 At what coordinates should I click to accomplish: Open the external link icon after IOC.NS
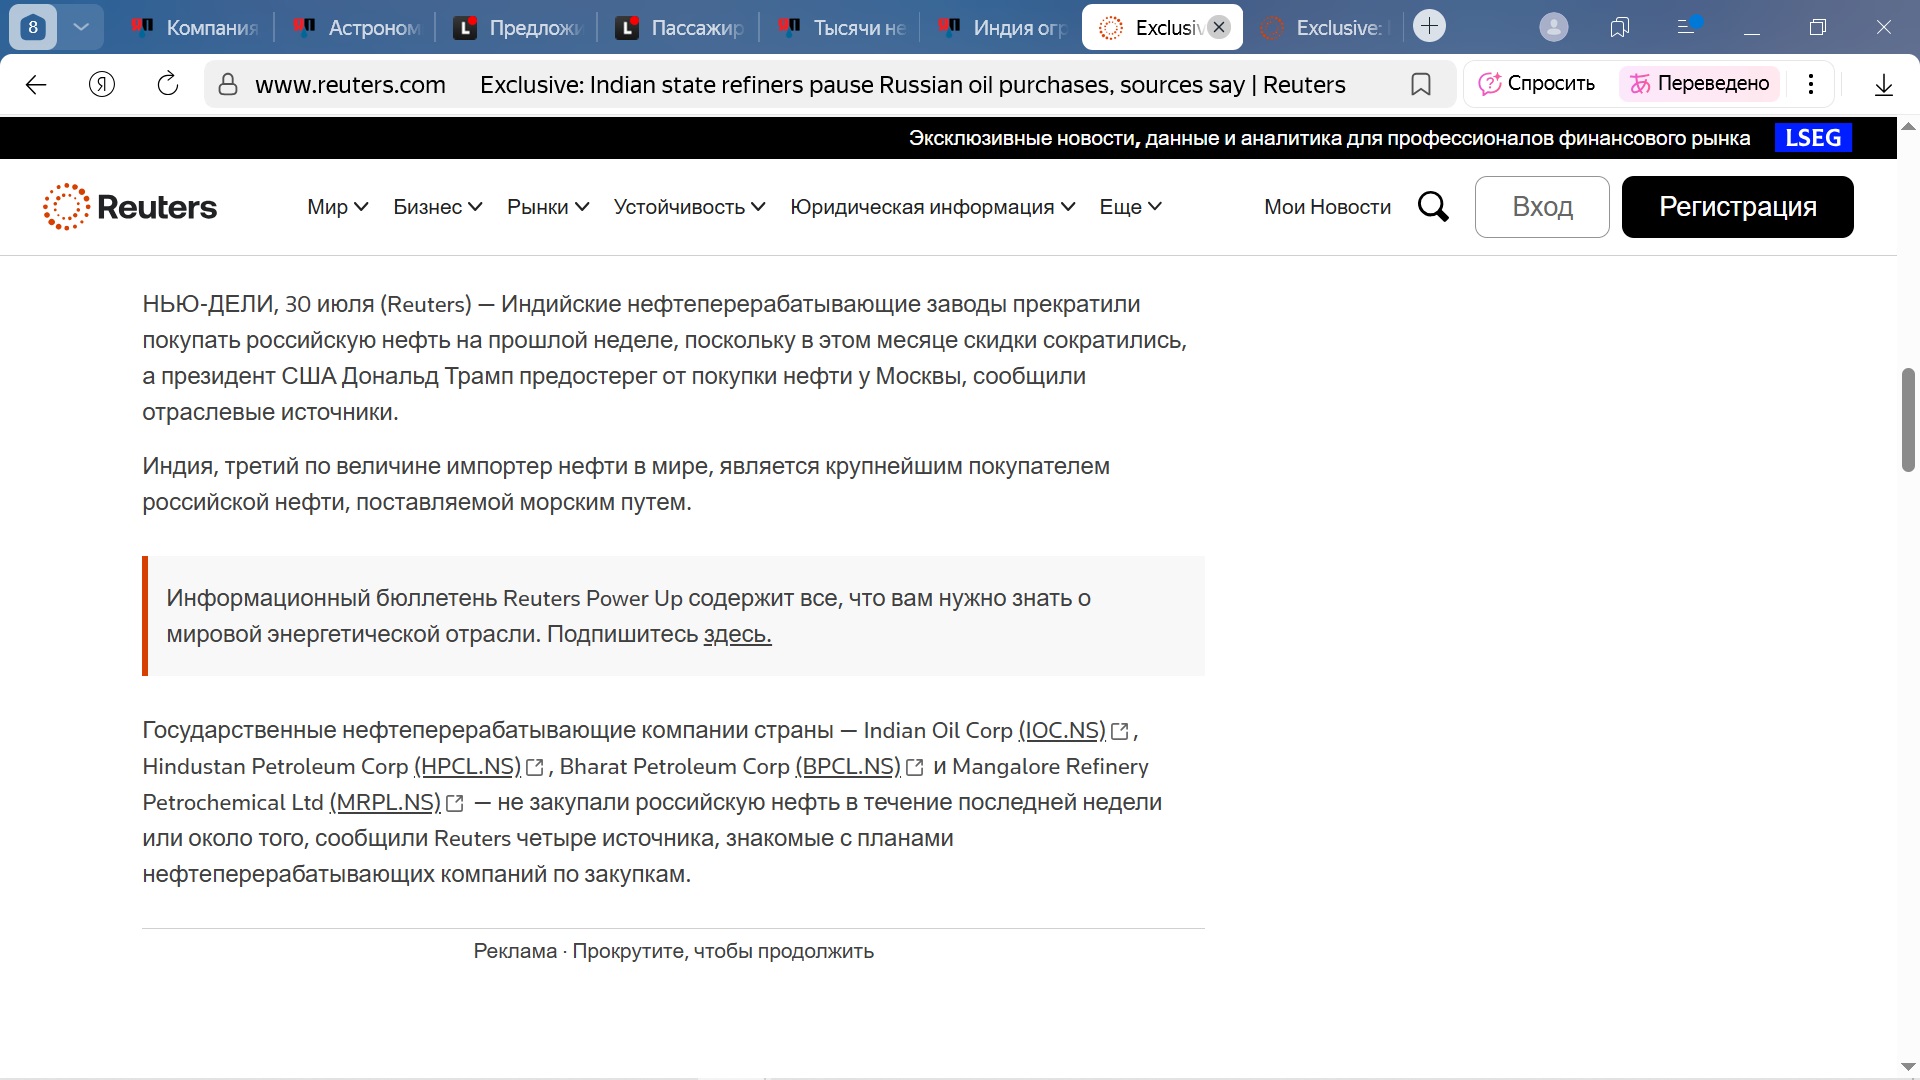(x=1120, y=732)
